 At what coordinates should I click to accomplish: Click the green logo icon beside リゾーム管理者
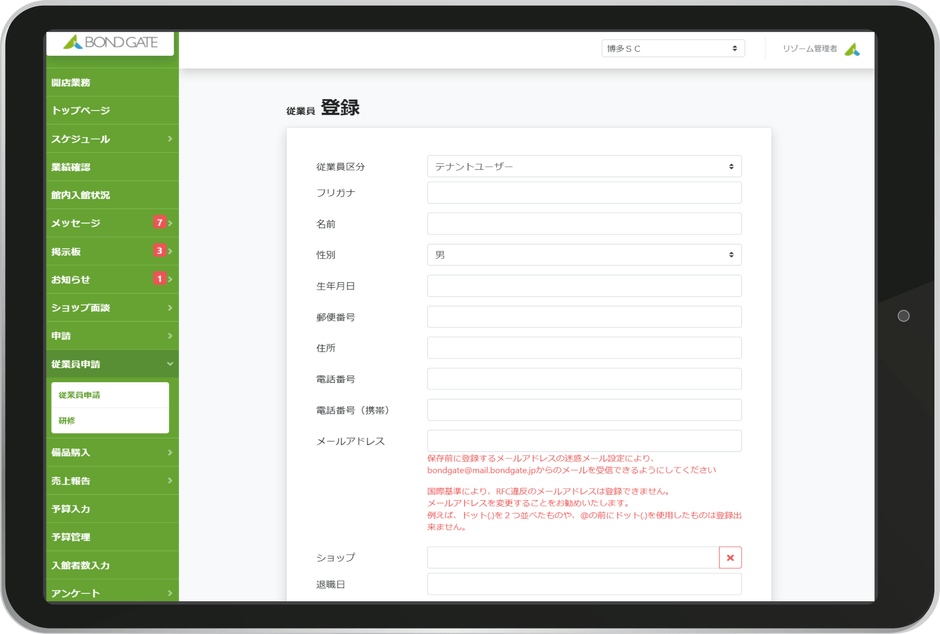[x=853, y=47]
